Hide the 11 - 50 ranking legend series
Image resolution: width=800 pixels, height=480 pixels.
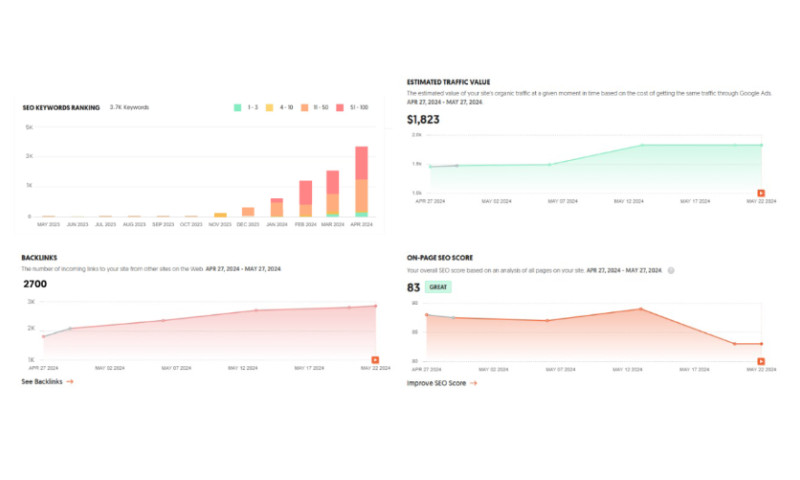[314, 107]
